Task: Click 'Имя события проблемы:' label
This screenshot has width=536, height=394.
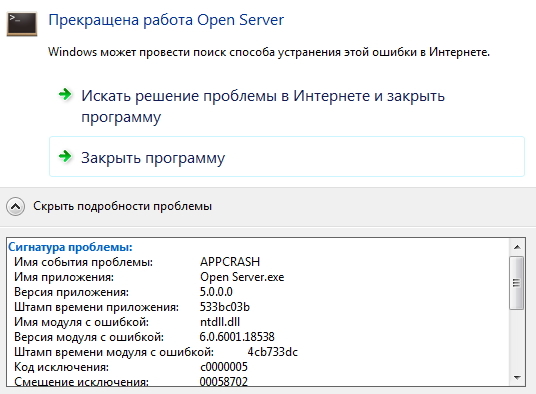Action: click(x=83, y=262)
